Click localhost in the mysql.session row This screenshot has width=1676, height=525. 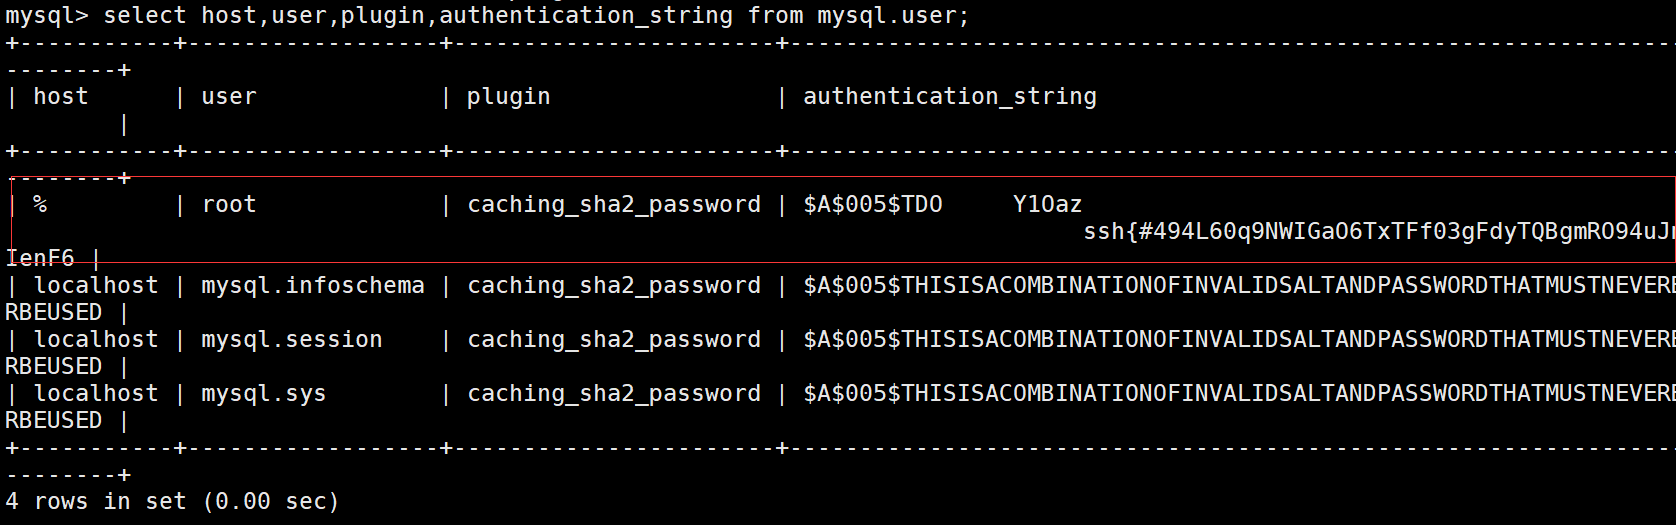[96, 340]
